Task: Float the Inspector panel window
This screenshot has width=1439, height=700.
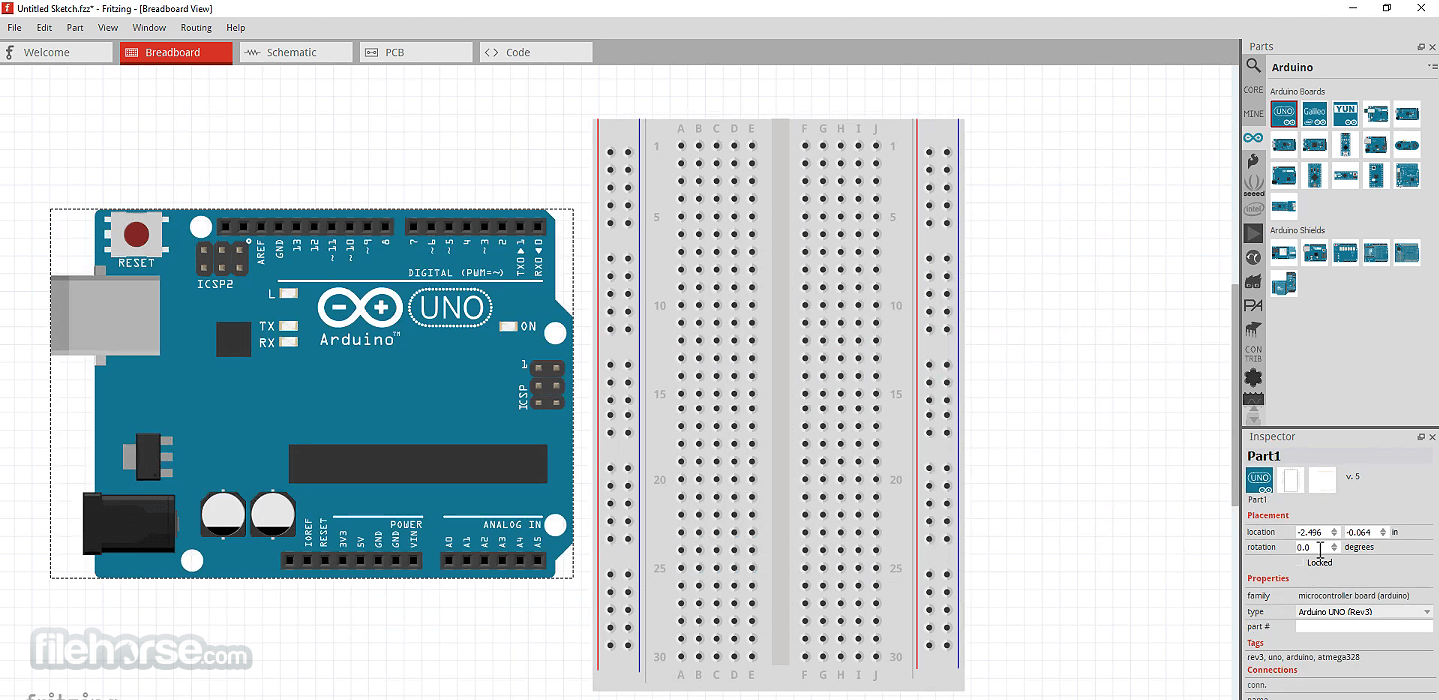Action: [x=1421, y=437]
